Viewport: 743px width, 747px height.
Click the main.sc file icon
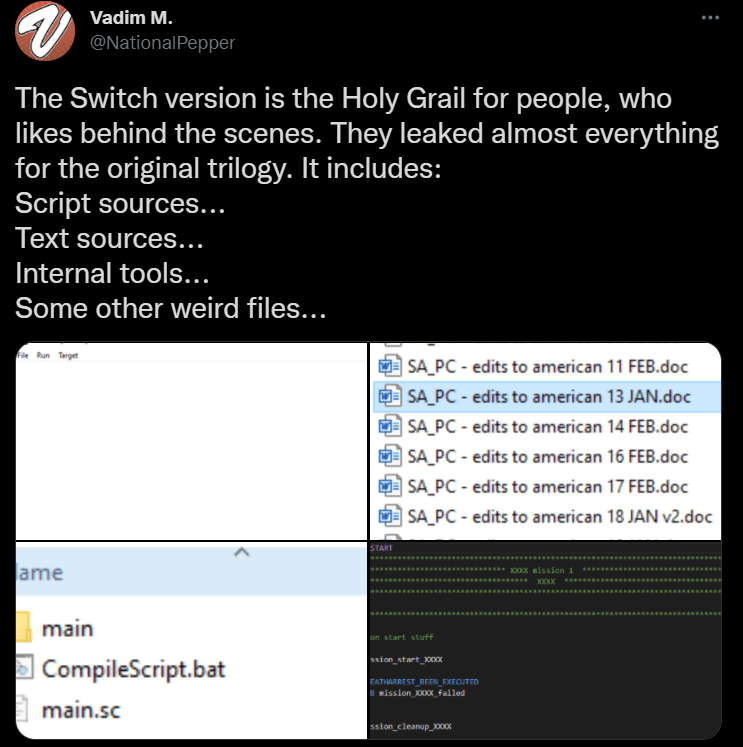25,711
